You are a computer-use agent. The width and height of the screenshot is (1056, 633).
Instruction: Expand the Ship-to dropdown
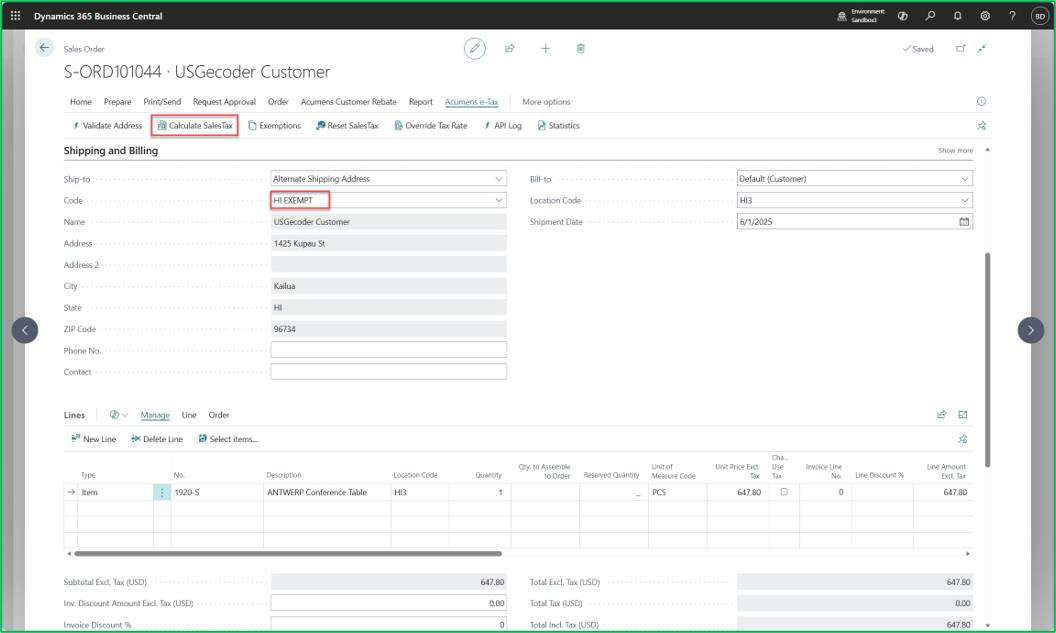click(x=499, y=179)
